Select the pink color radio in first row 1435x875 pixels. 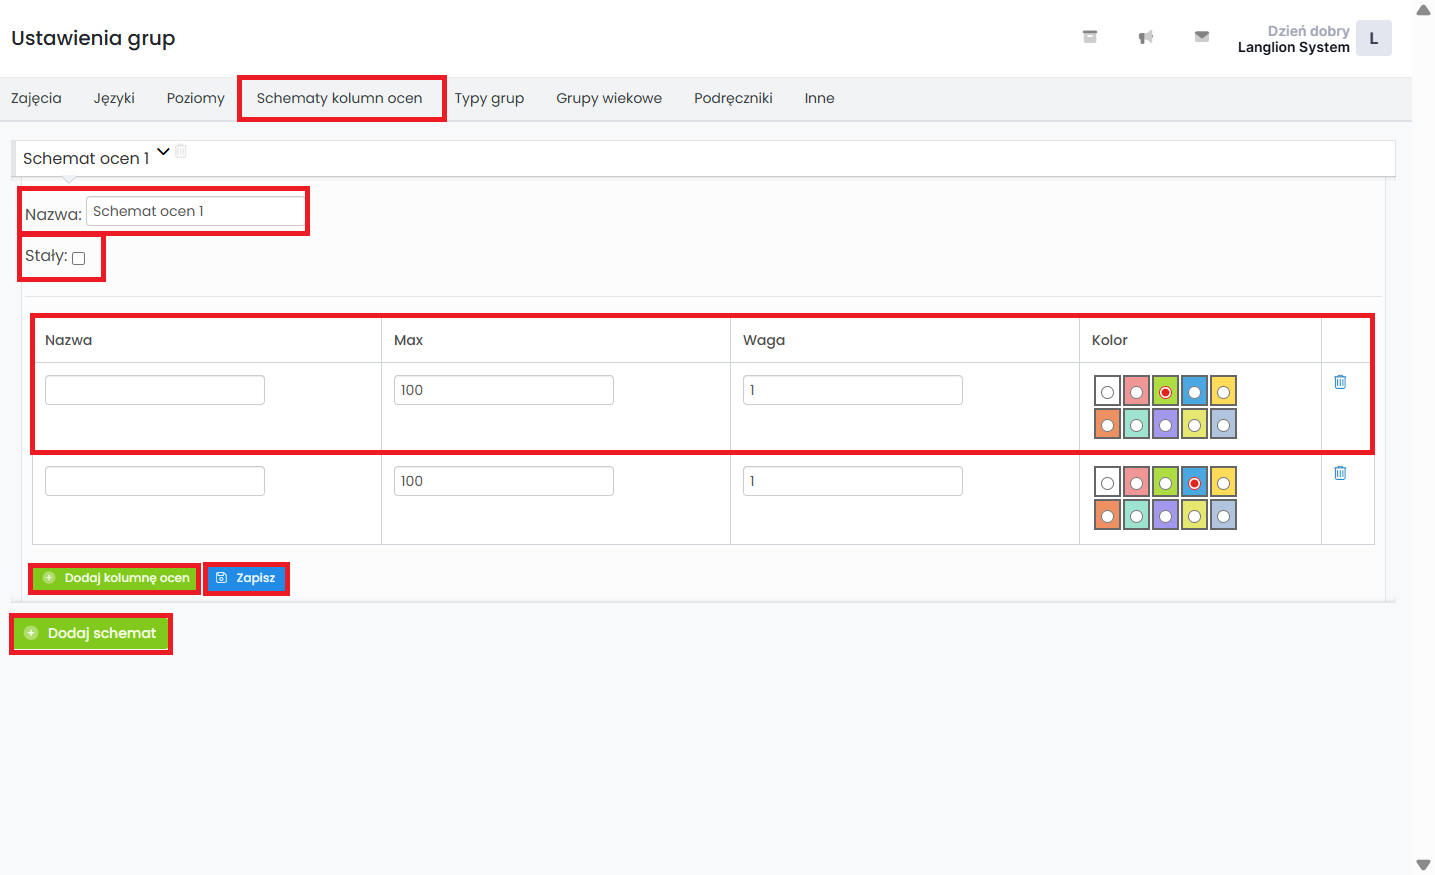tap(1136, 392)
